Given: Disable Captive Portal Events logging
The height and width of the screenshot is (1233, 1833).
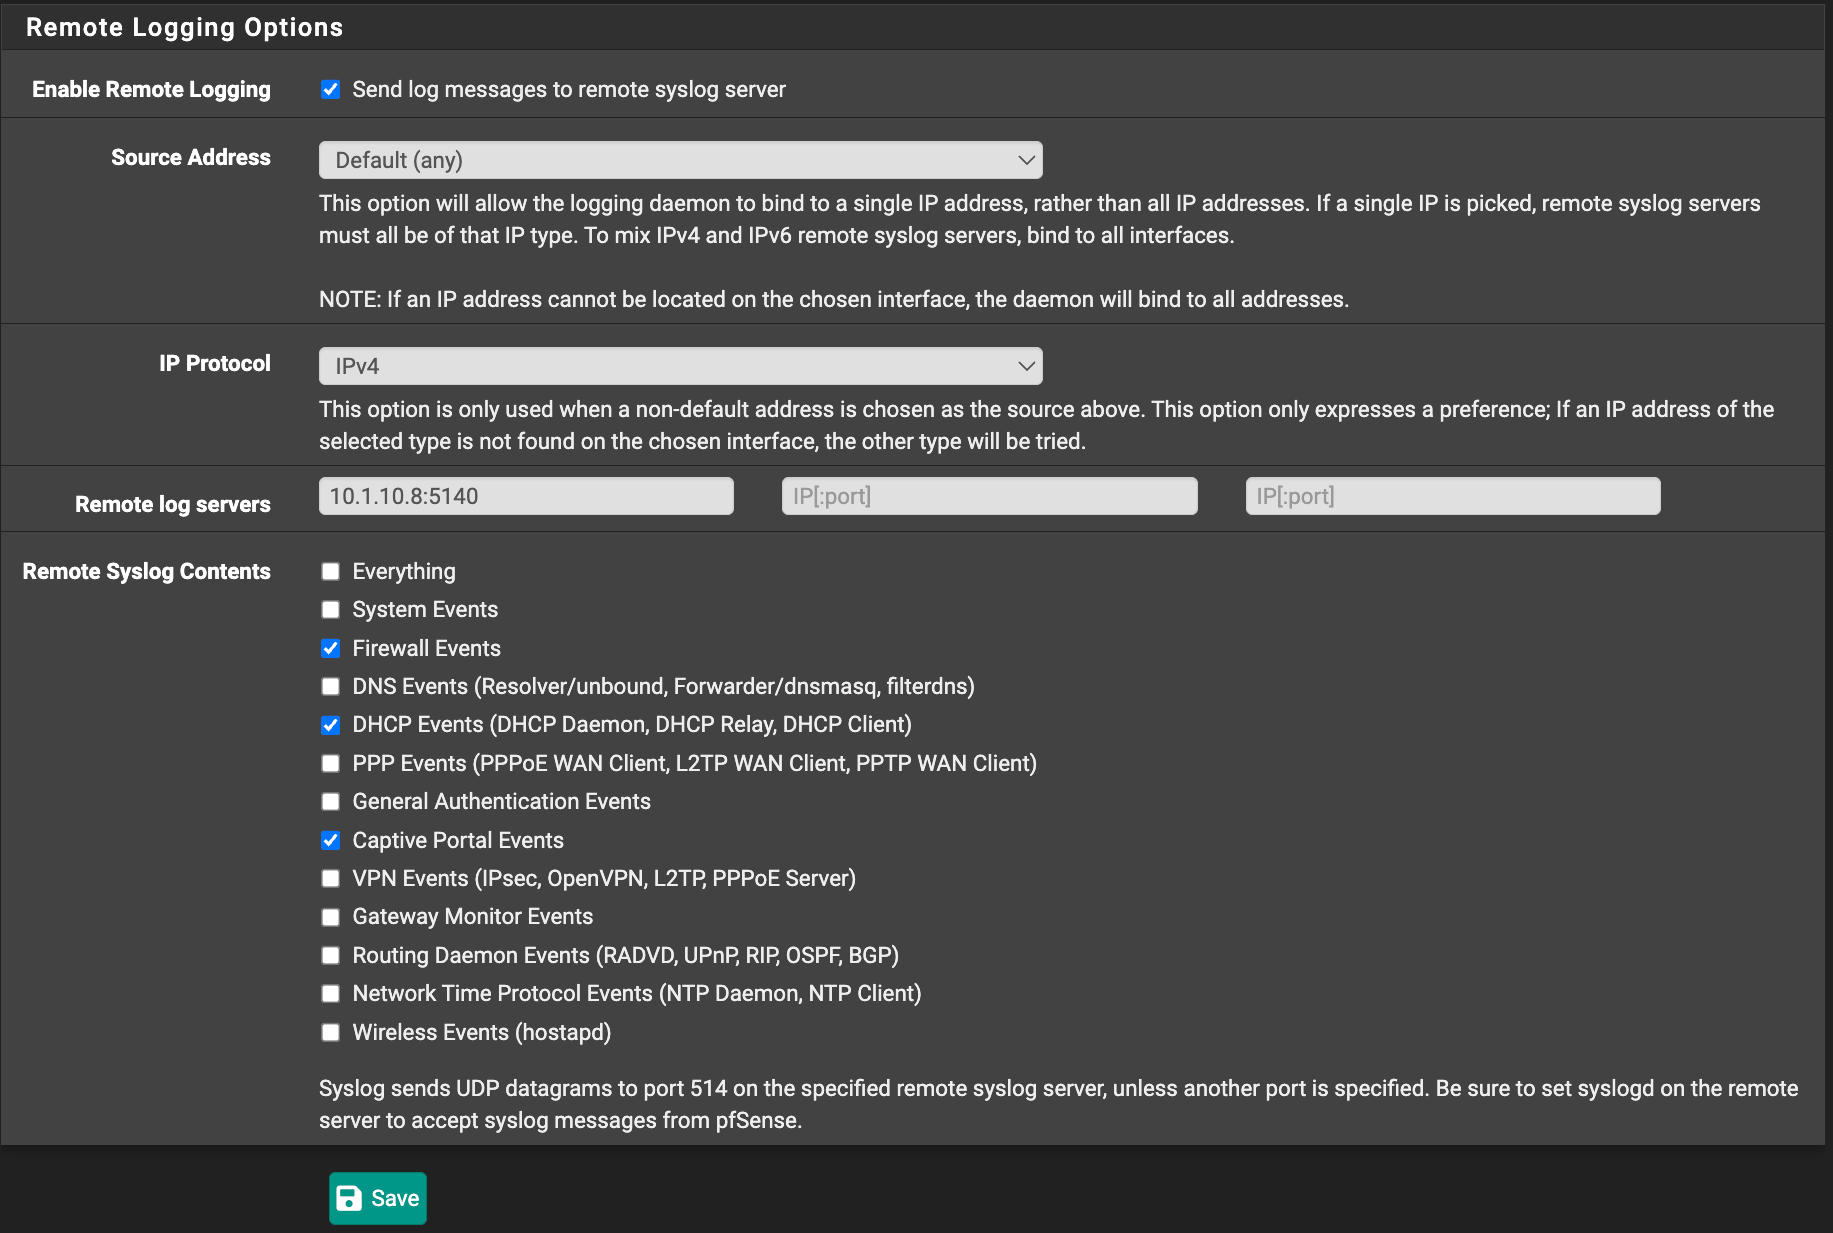Looking at the screenshot, I should click(x=331, y=840).
